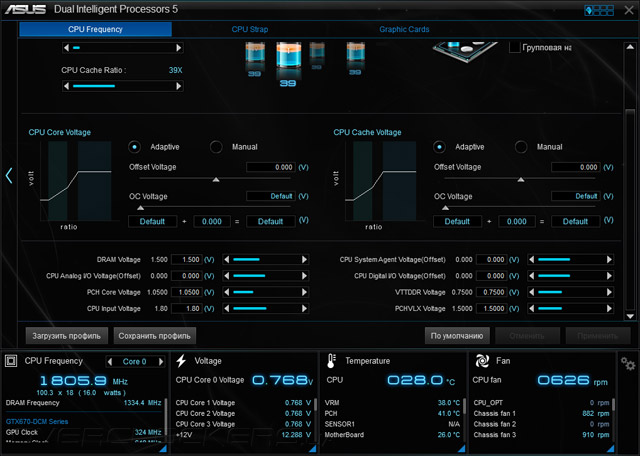Click the CPU Frequency chip icon
This screenshot has width=640, height=456.
(x=11, y=361)
